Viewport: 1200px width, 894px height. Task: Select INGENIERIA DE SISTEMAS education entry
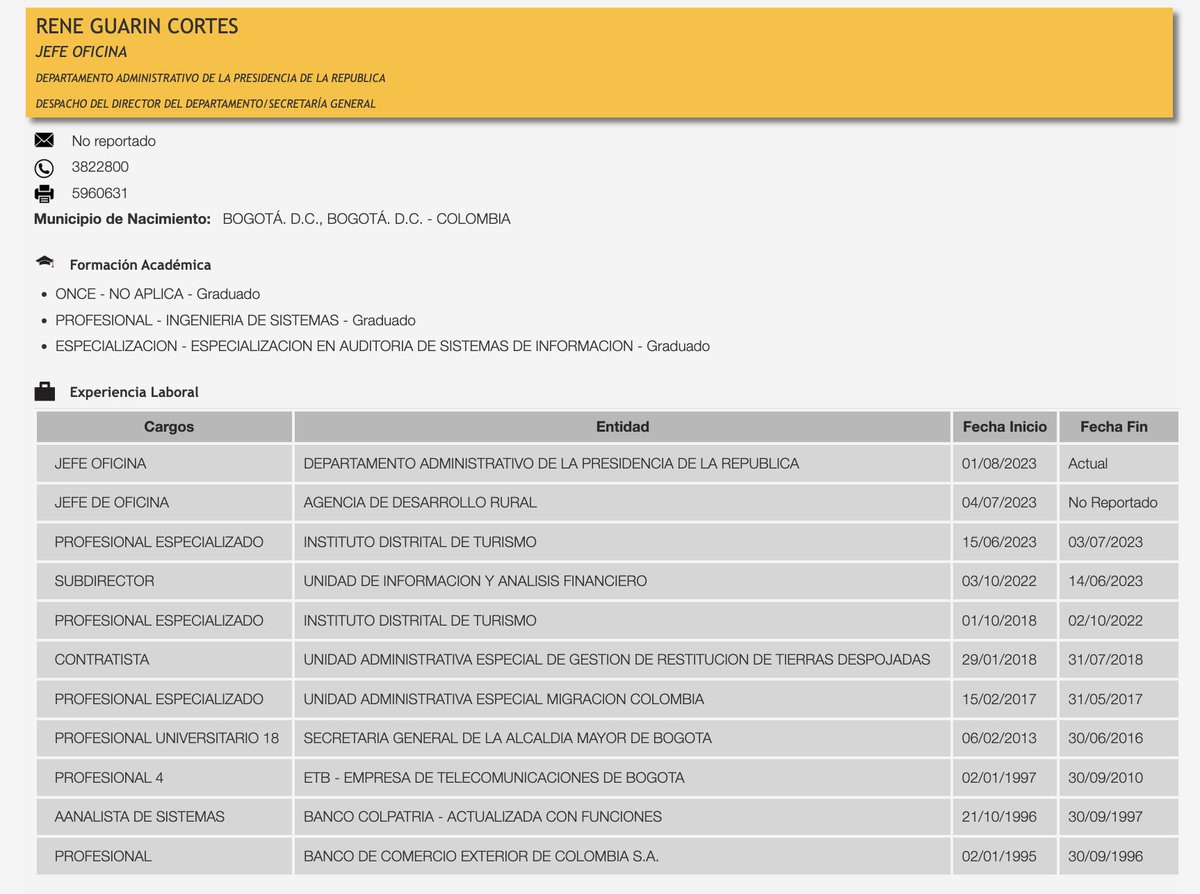coord(236,320)
